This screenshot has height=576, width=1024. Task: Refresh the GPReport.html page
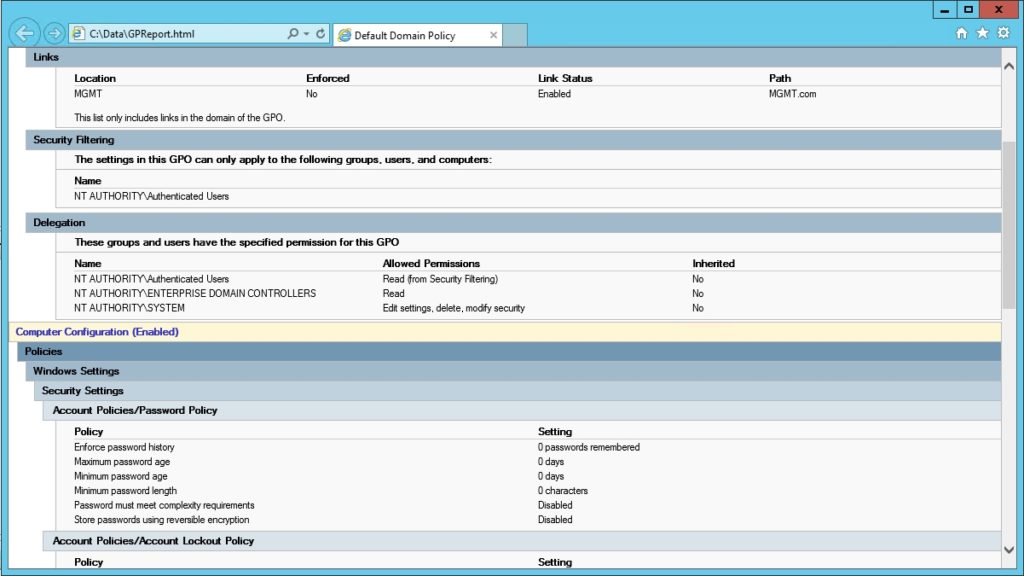[x=321, y=33]
